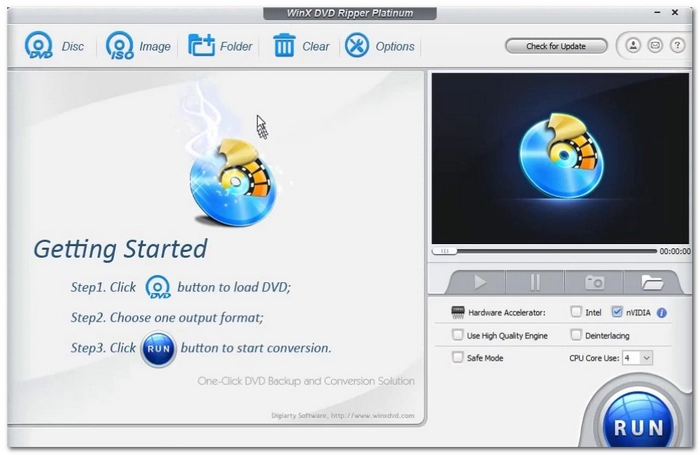Open the winxdvd.com website link
The width and height of the screenshot is (700, 455).
(372, 415)
